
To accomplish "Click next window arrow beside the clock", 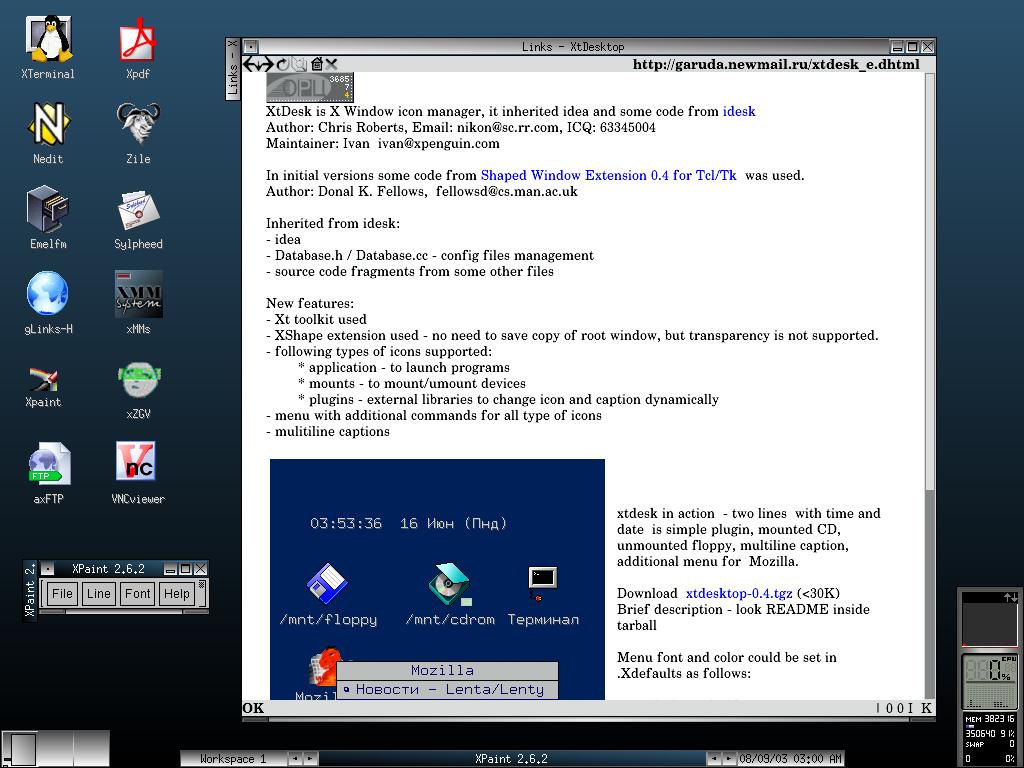I will click(729, 759).
